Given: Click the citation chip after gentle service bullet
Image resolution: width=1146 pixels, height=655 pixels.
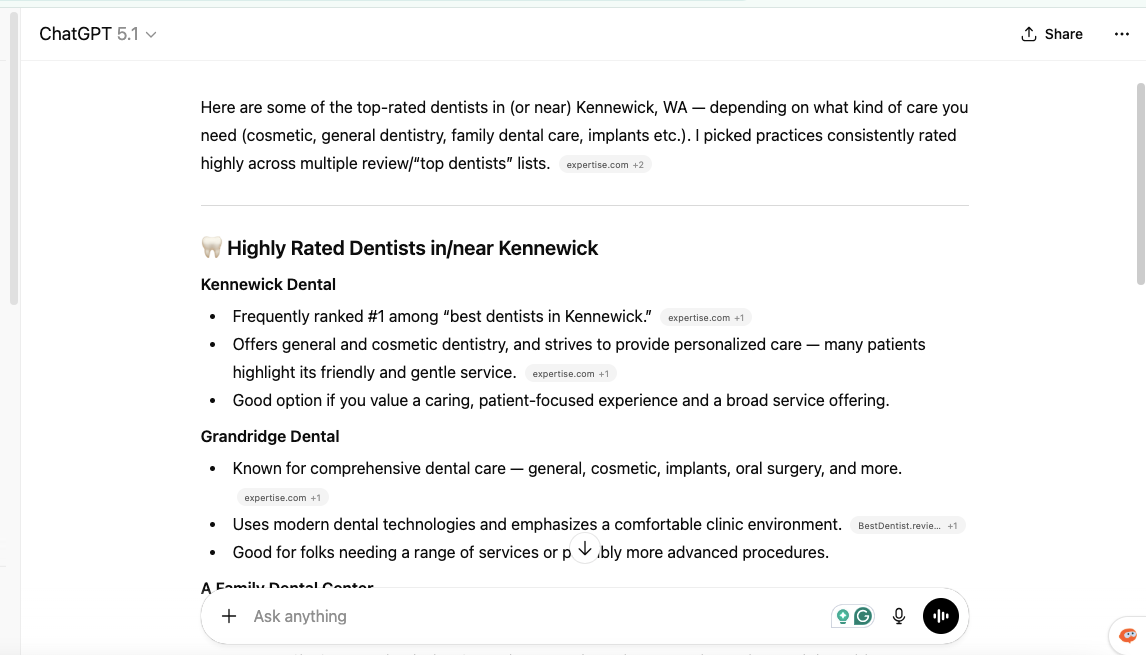Looking at the screenshot, I should (x=571, y=373).
